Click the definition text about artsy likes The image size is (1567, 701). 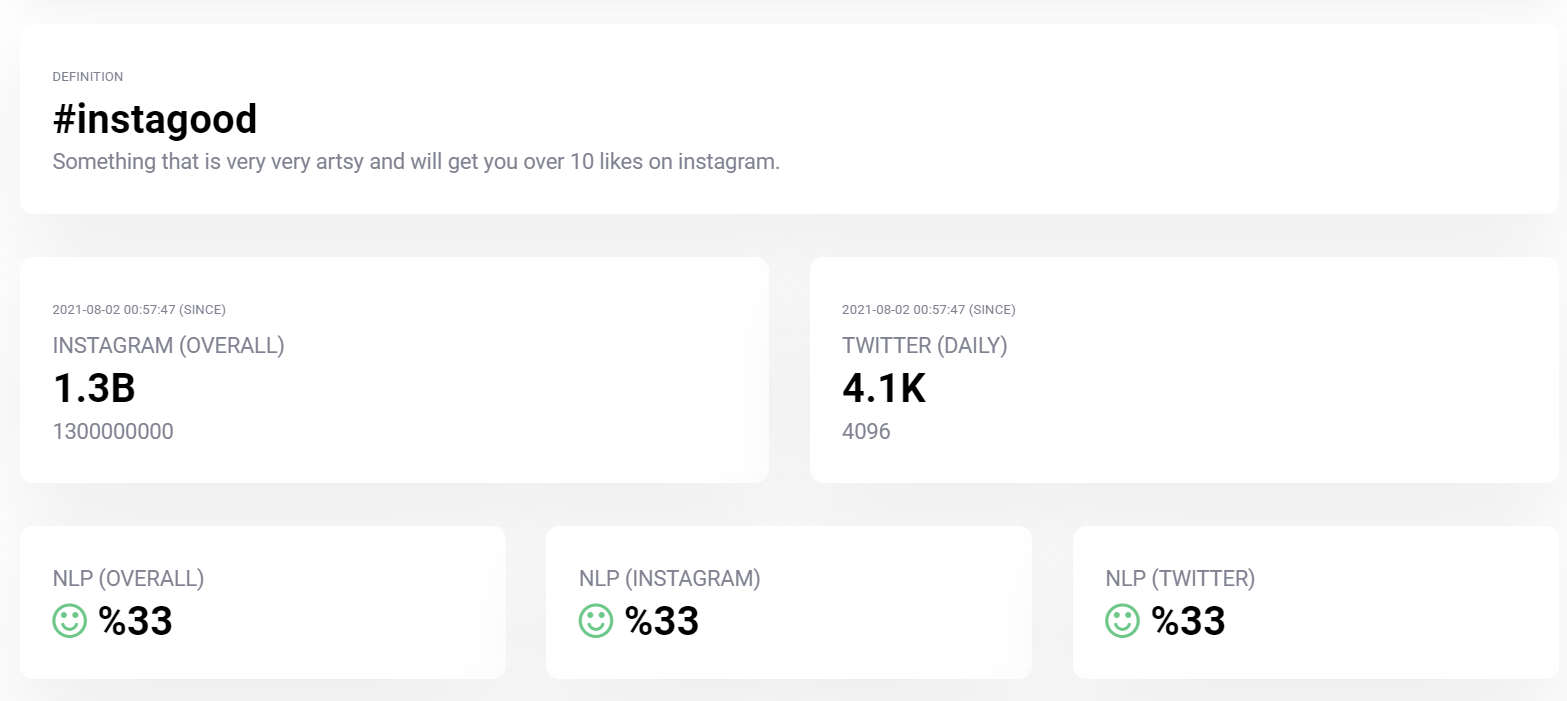click(416, 162)
